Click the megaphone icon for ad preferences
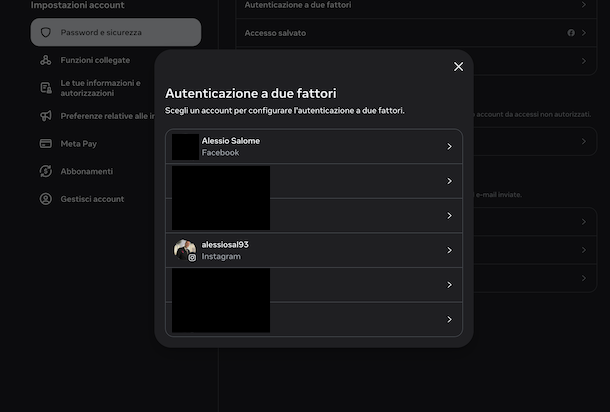 point(46,116)
